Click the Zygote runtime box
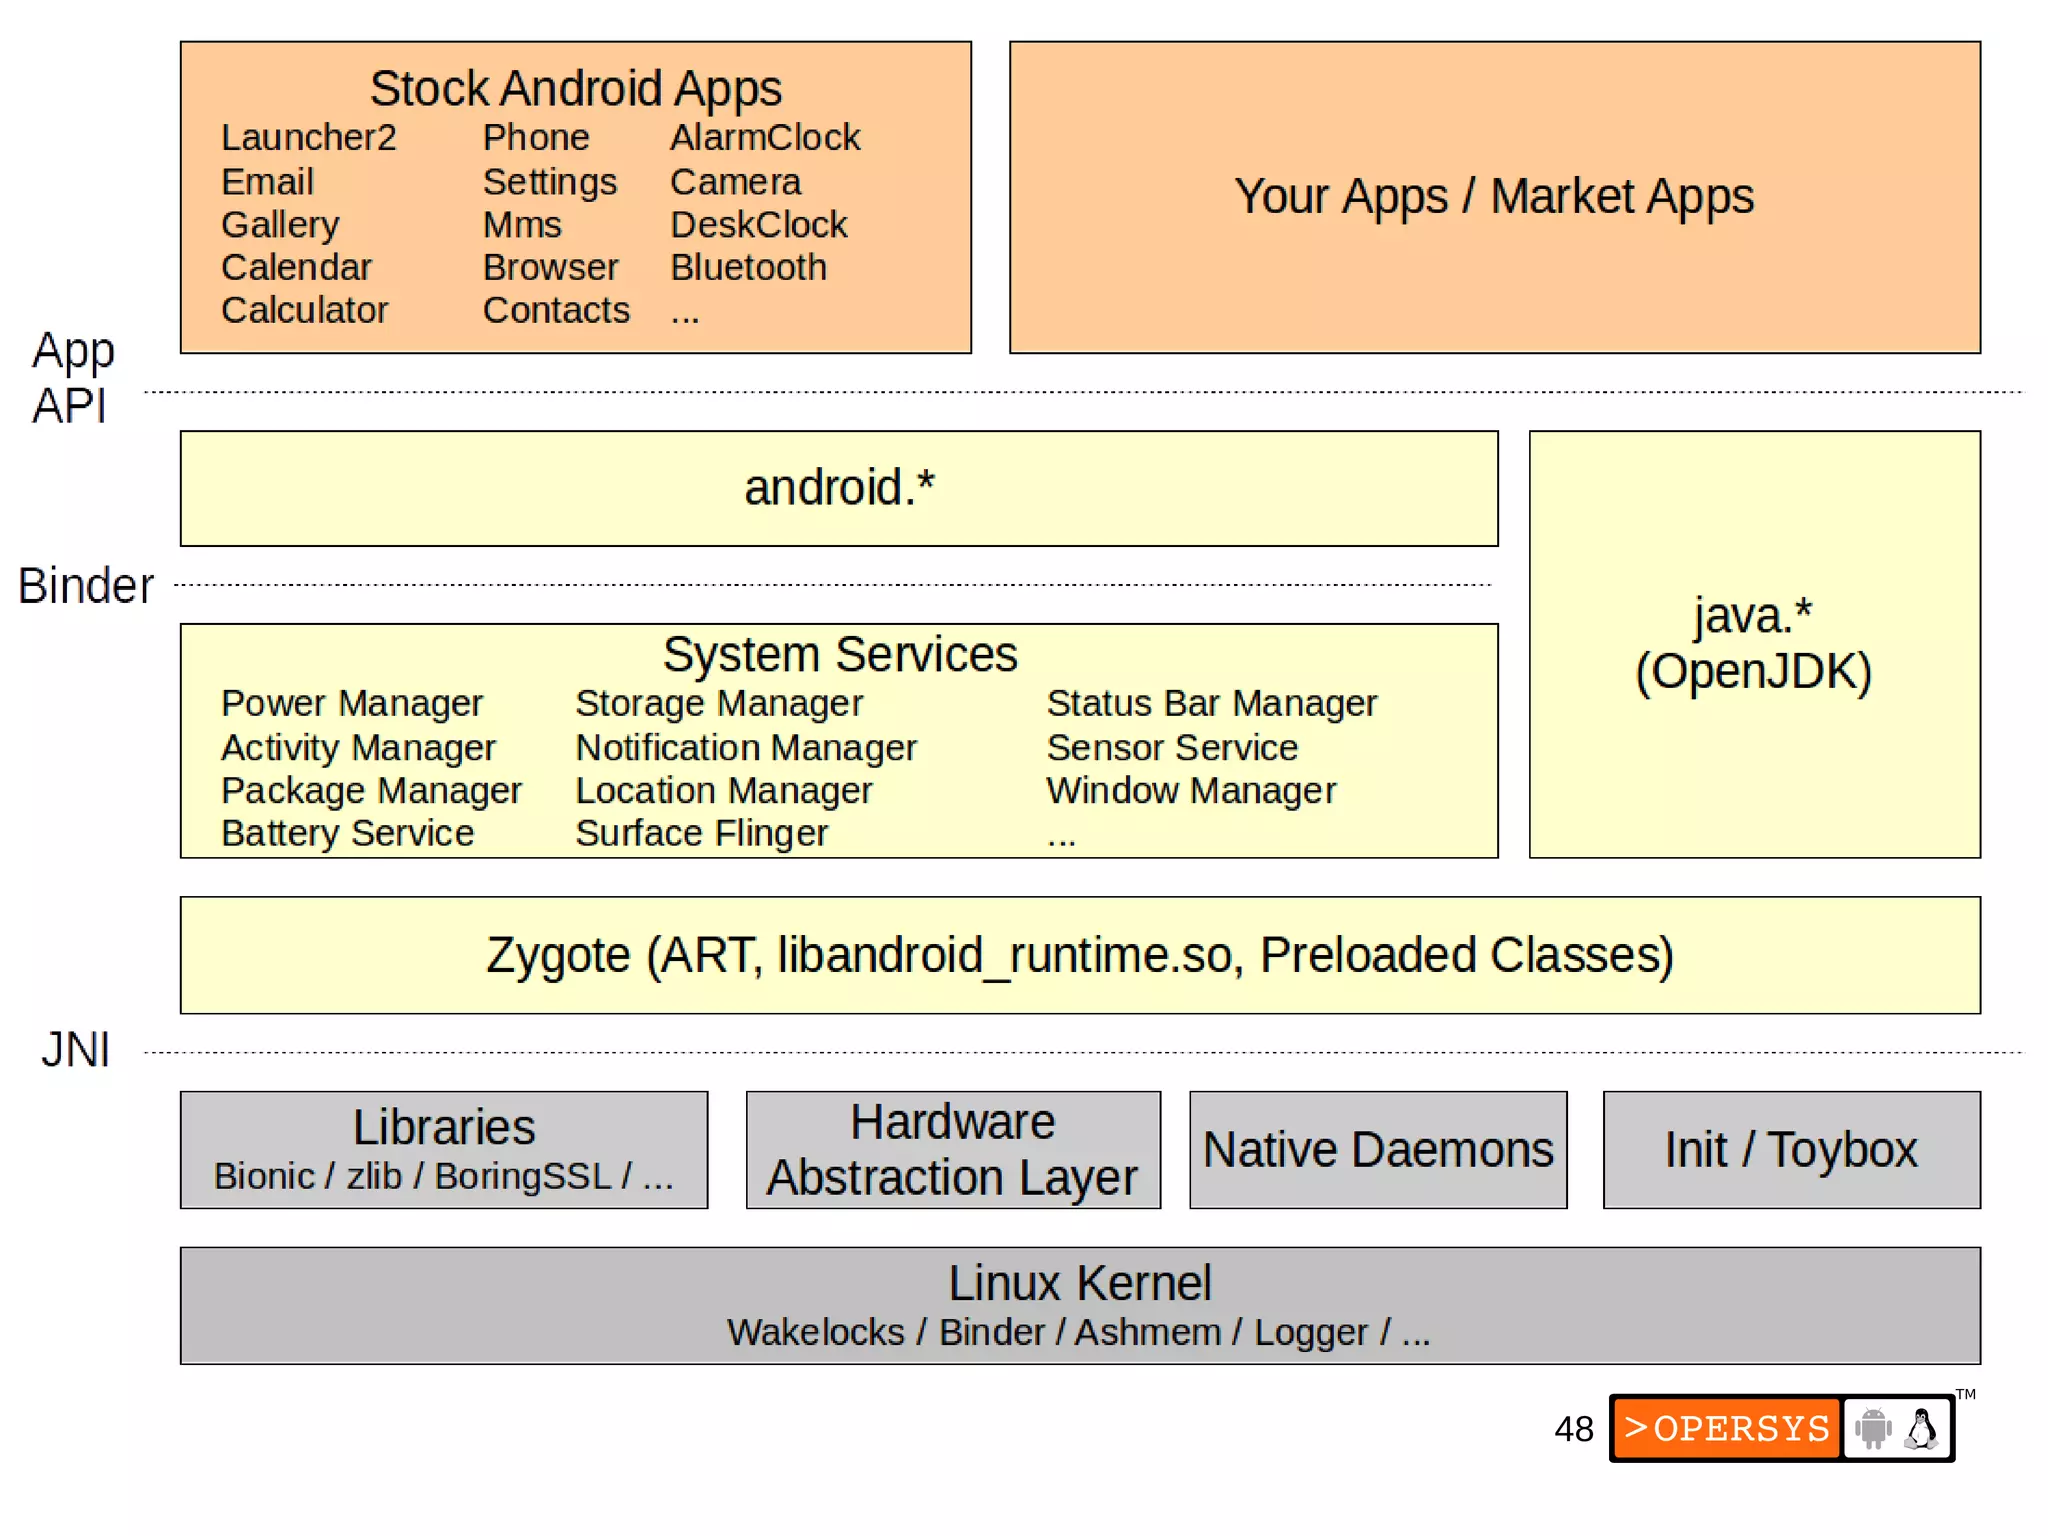Viewport: 2048px width, 1536px height. [1079, 955]
